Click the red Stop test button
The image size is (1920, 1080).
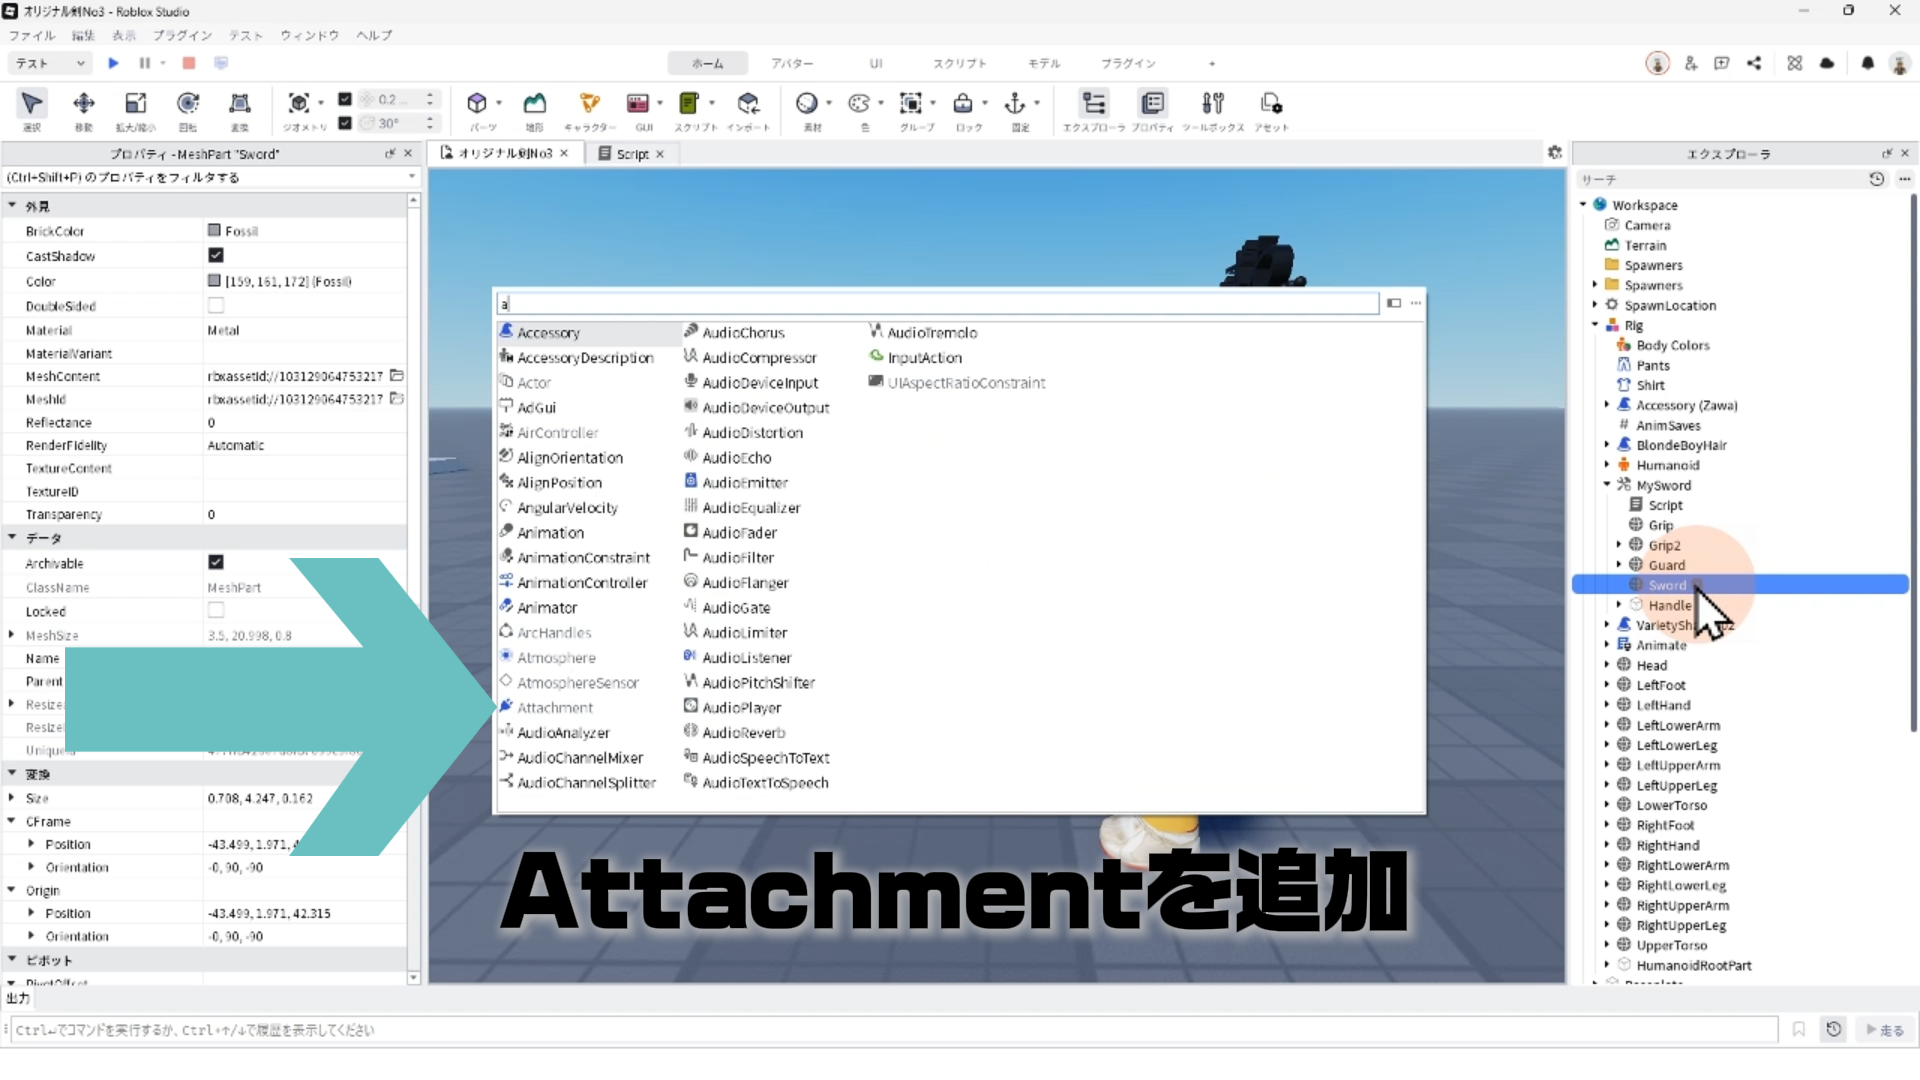pyautogui.click(x=189, y=63)
